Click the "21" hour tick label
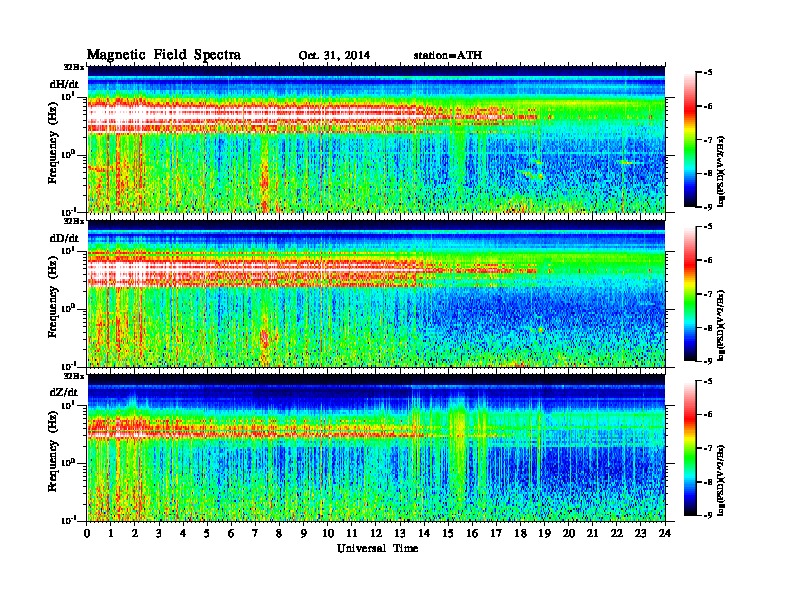Screen dimensions: 792x612 592,533
